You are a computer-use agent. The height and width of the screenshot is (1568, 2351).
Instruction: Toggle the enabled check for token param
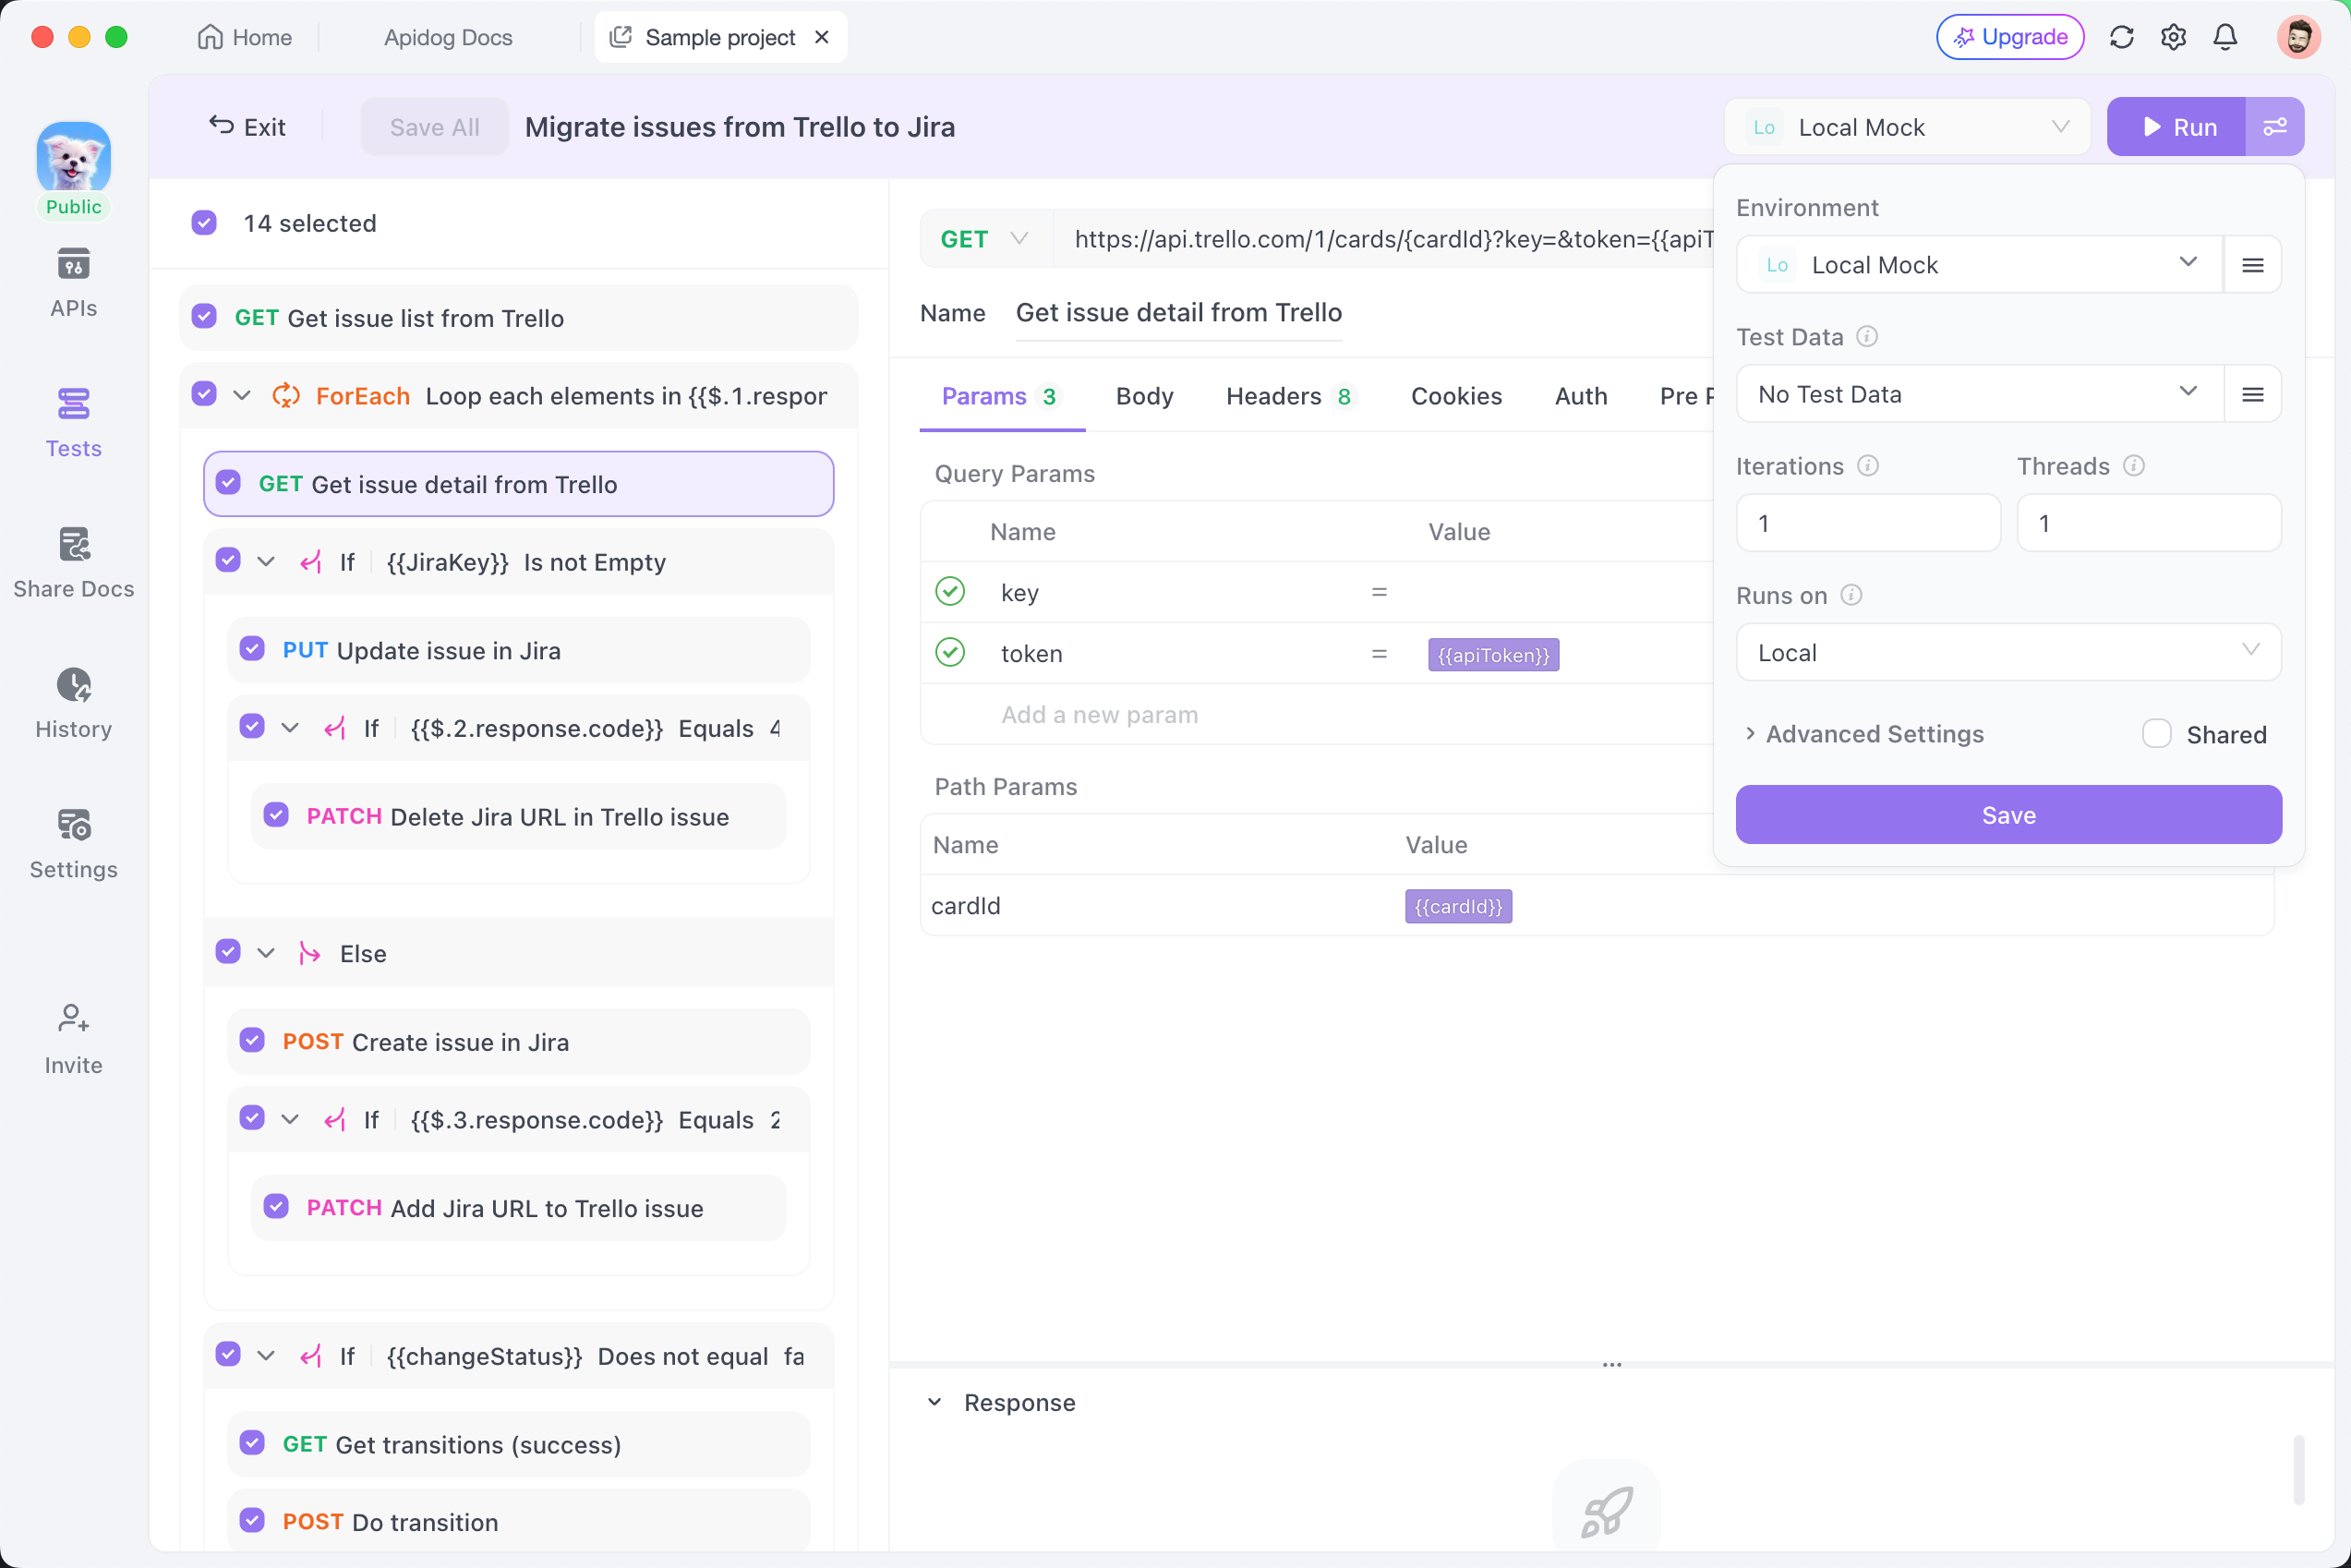click(949, 653)
